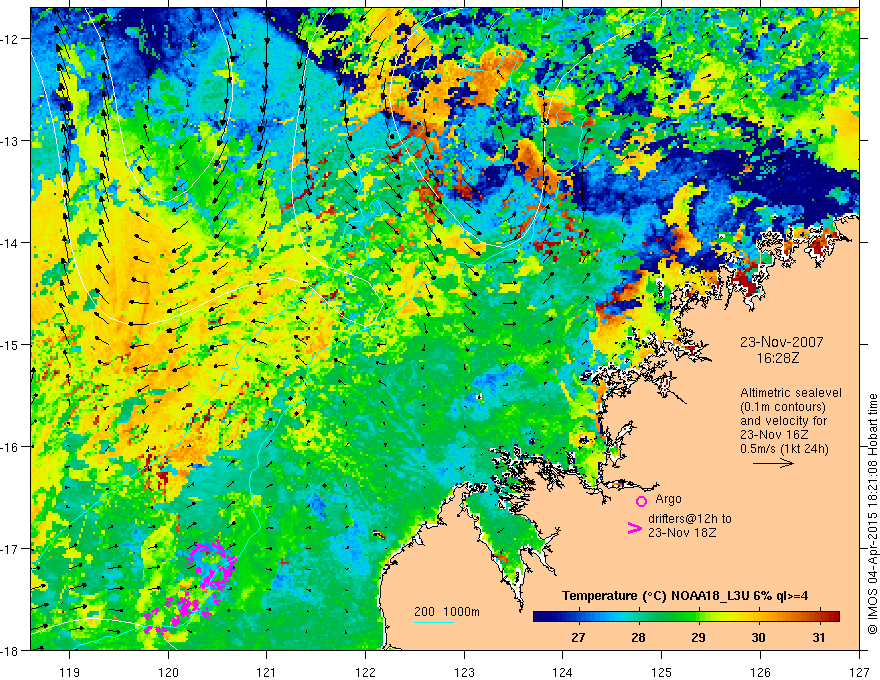Click the latitude label -15
880x680 pixels.
click(11, 344)
